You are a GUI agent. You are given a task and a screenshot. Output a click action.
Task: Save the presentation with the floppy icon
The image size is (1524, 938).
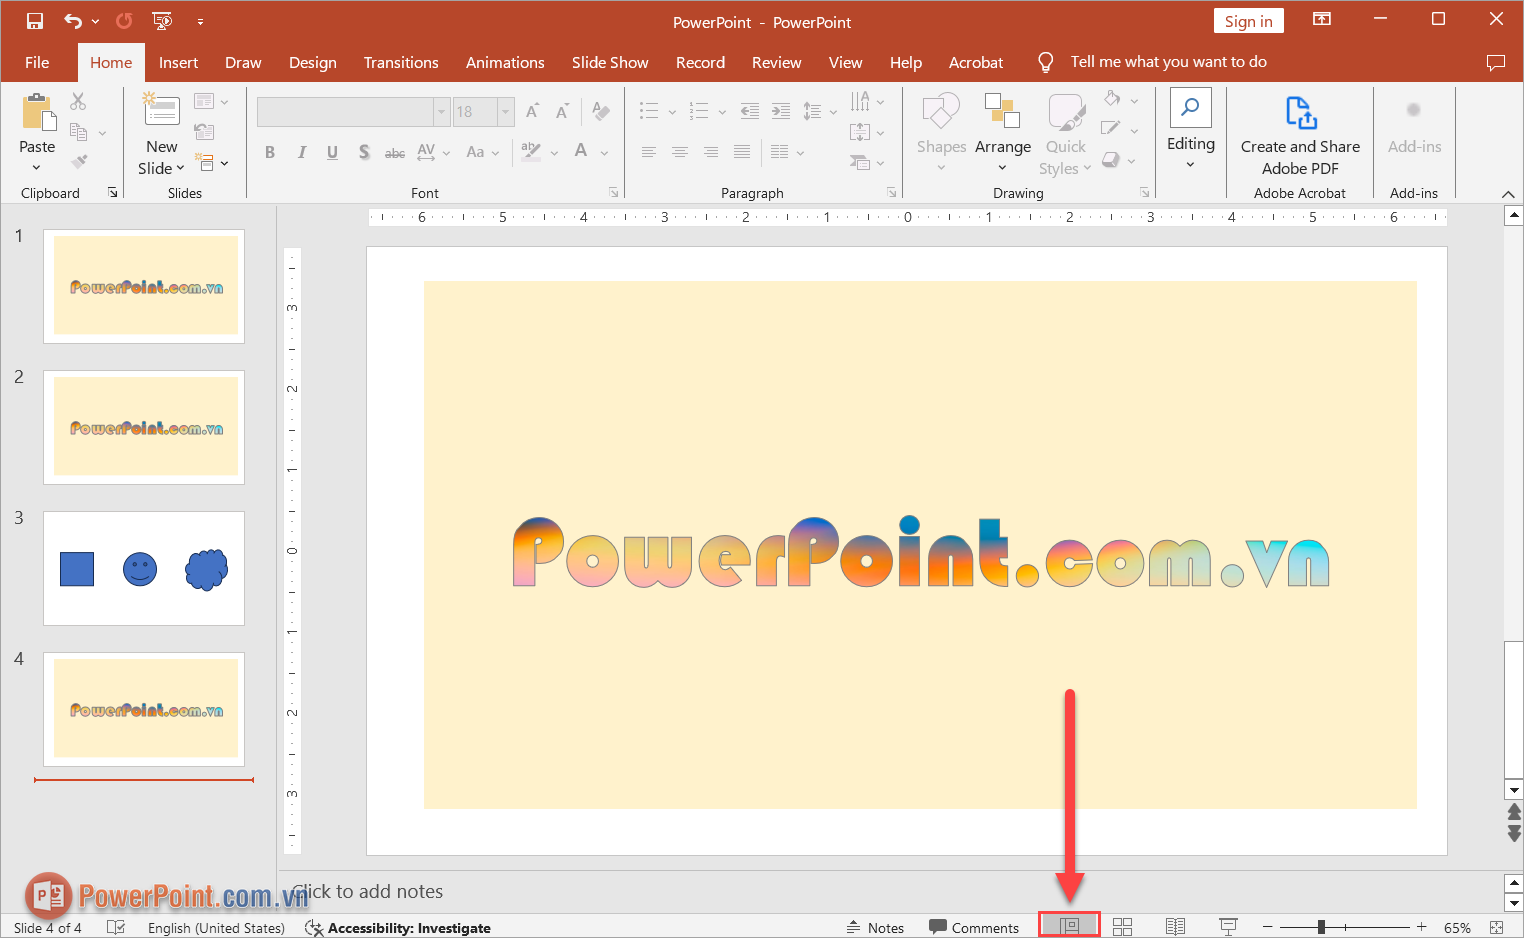click(x=35, y=21)
